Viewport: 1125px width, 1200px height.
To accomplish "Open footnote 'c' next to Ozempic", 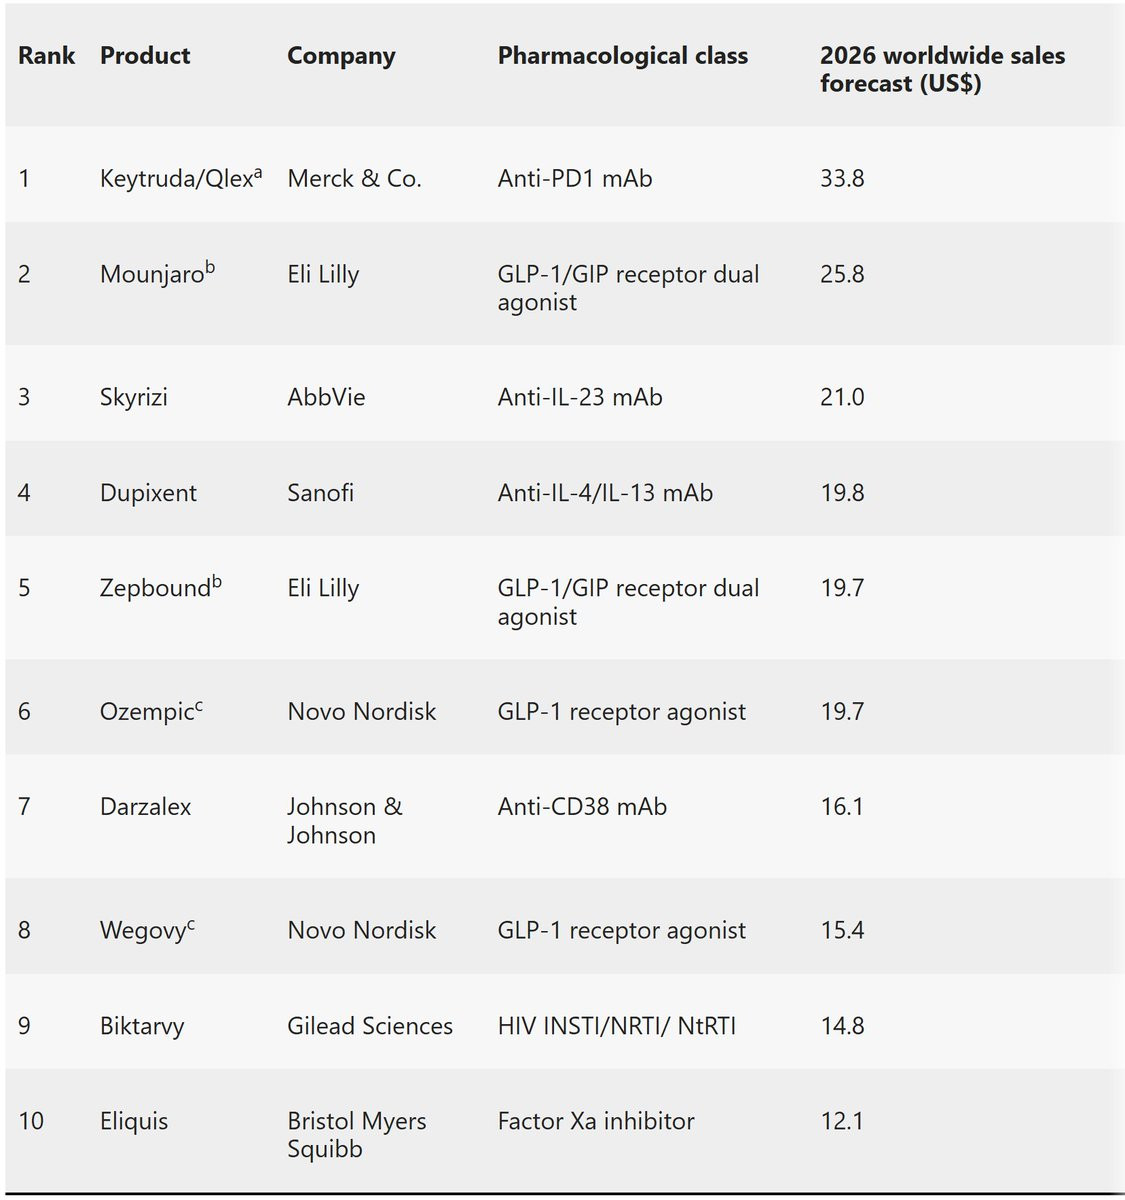I will click(199, 705).
